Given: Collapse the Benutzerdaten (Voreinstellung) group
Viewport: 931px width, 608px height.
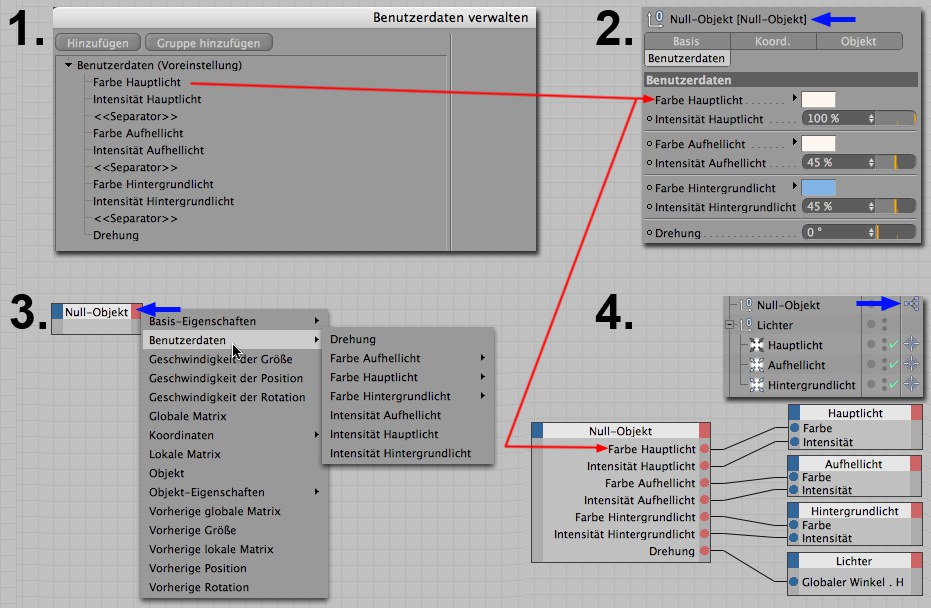Looking at the screenshot, I should coord(68,65).
